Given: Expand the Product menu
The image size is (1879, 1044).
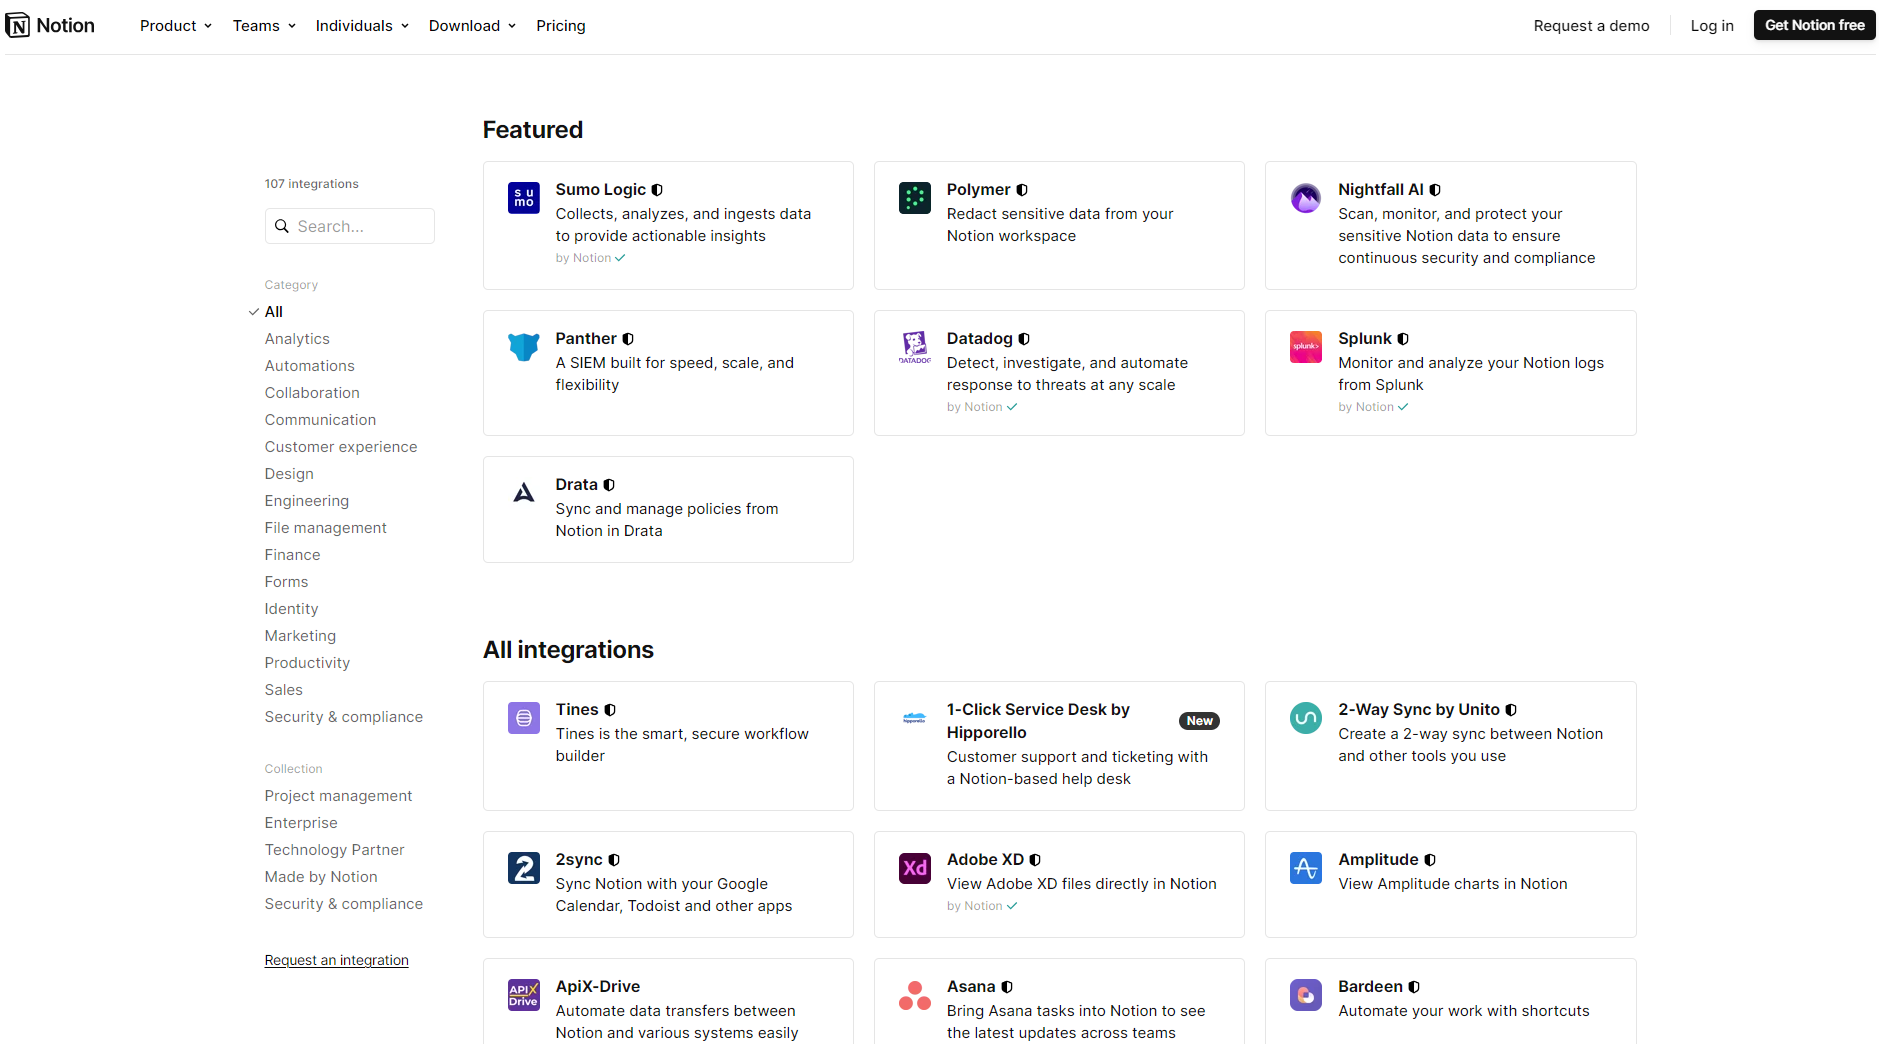Looking at the screenshot, I should [176, 26].
